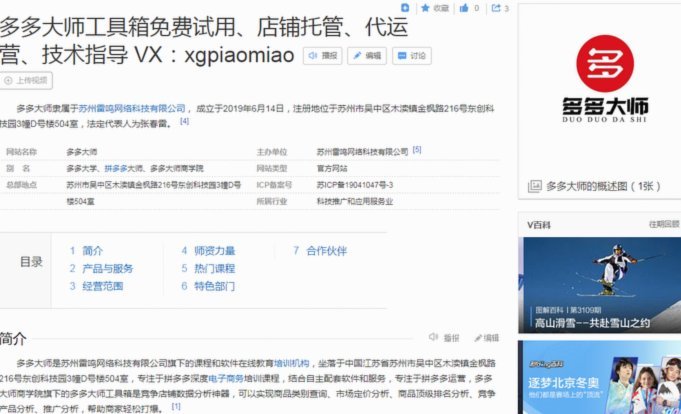Open reference [1] footnote

[176, 407]
